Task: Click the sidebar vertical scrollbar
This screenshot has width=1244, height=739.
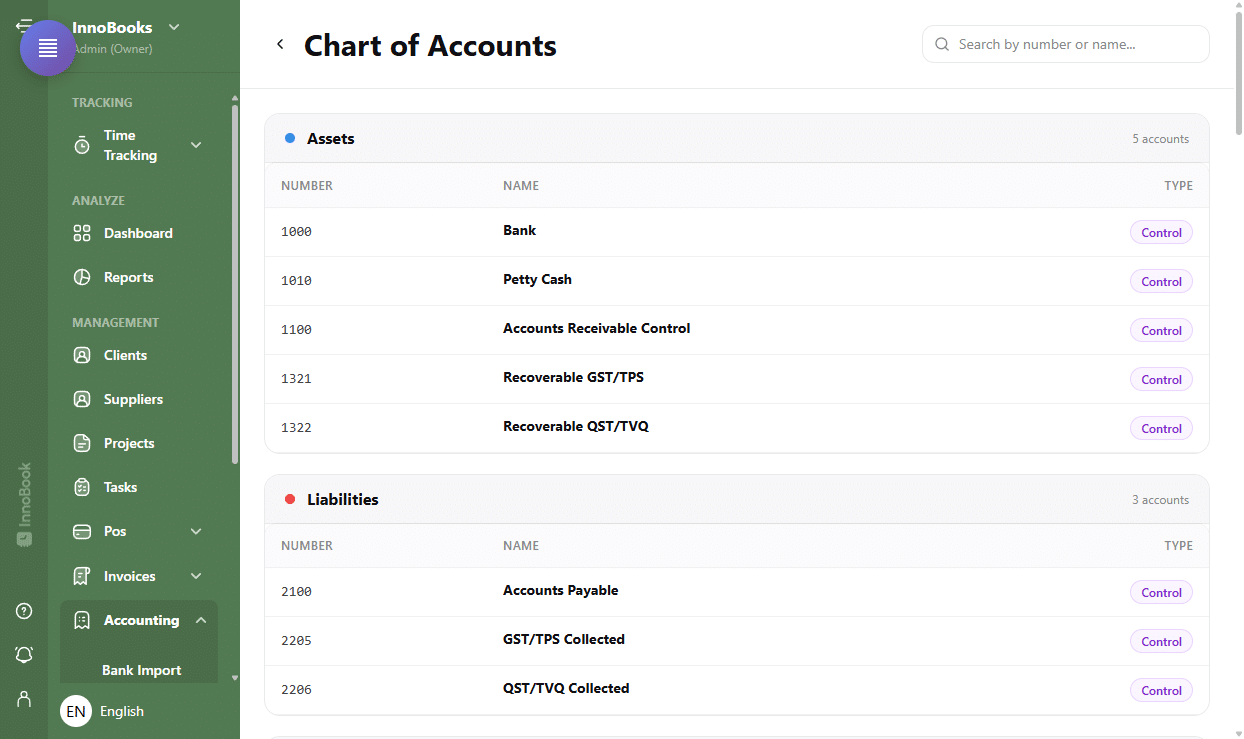Action: click(235, 283)
